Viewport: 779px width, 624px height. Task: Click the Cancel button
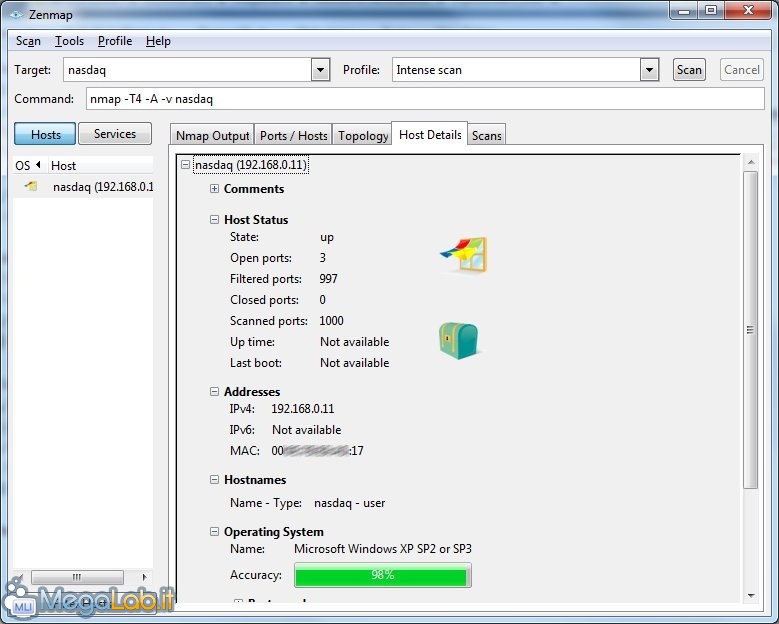742,70
